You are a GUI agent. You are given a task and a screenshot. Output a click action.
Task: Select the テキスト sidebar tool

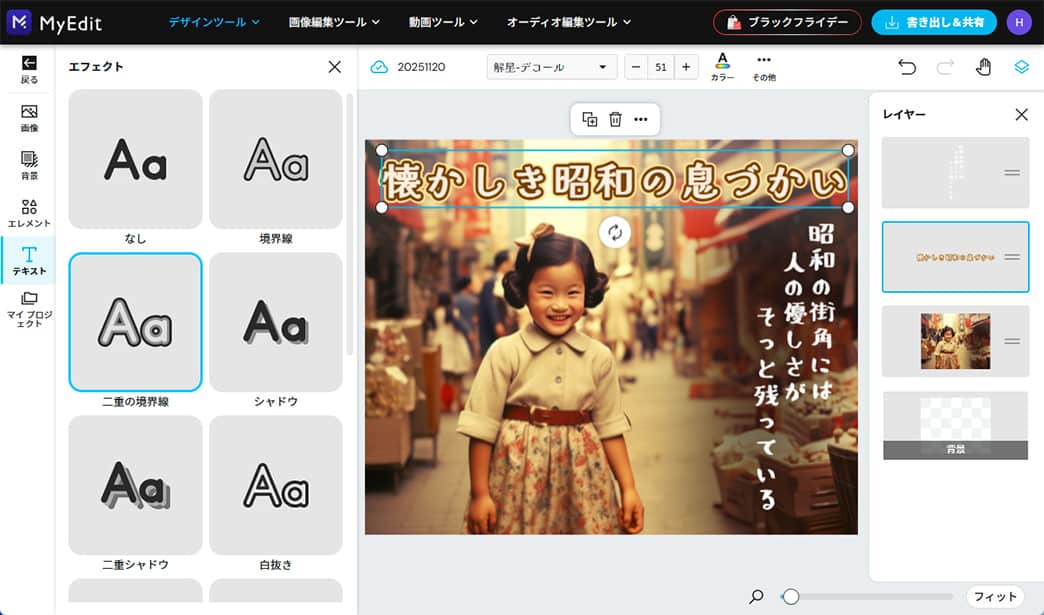[29, 260]
